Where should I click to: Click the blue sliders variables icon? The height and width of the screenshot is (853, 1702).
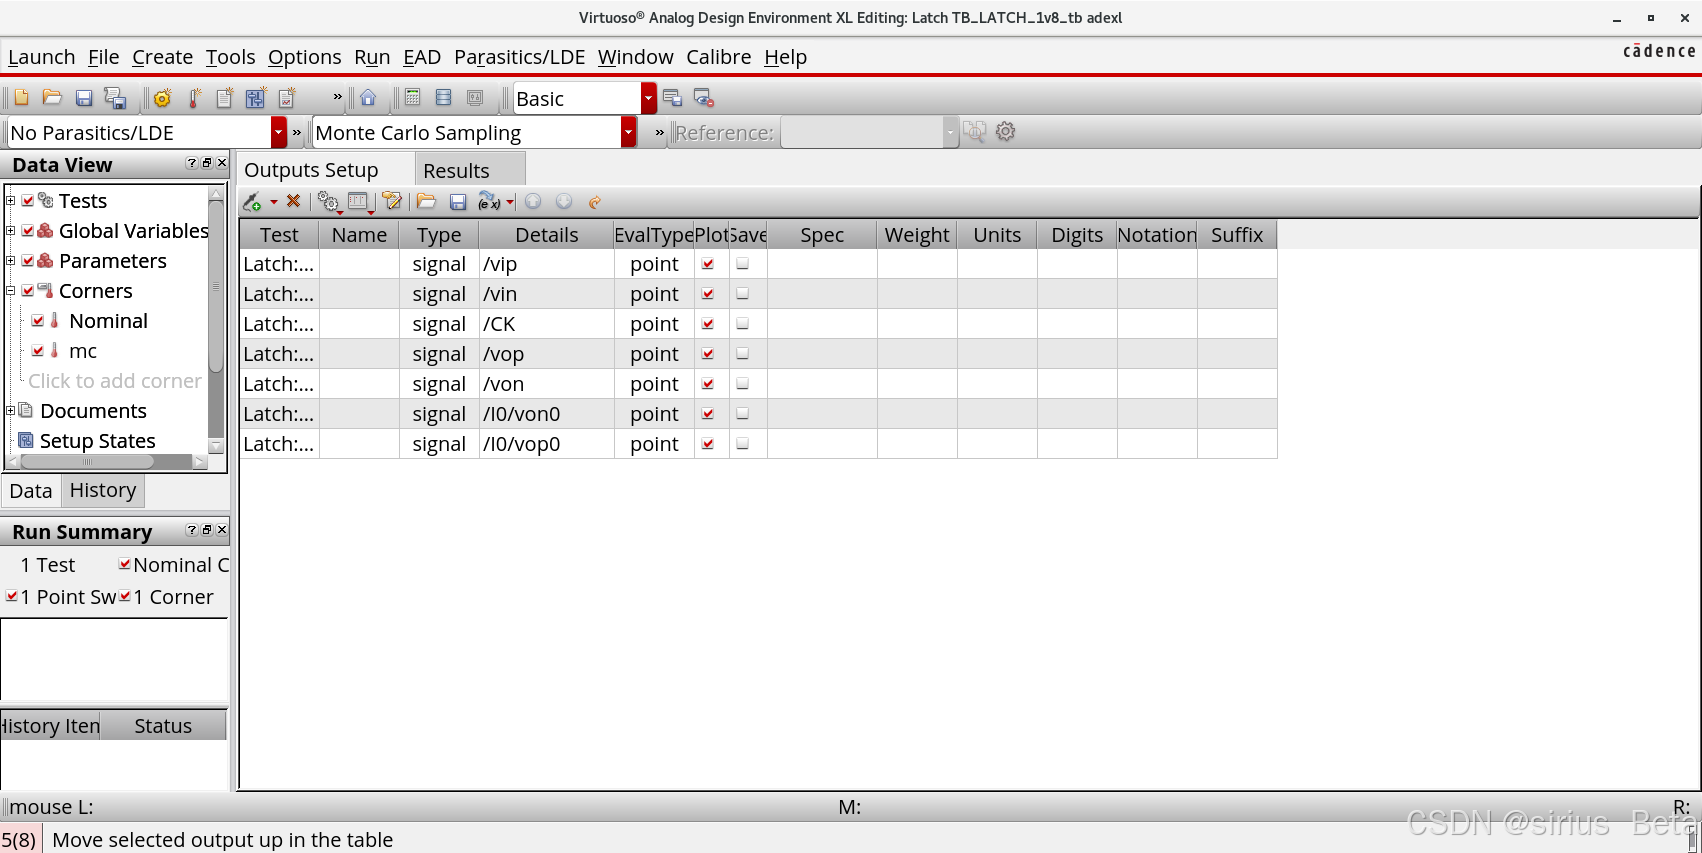pyautogui.click(x=255, y=98)
